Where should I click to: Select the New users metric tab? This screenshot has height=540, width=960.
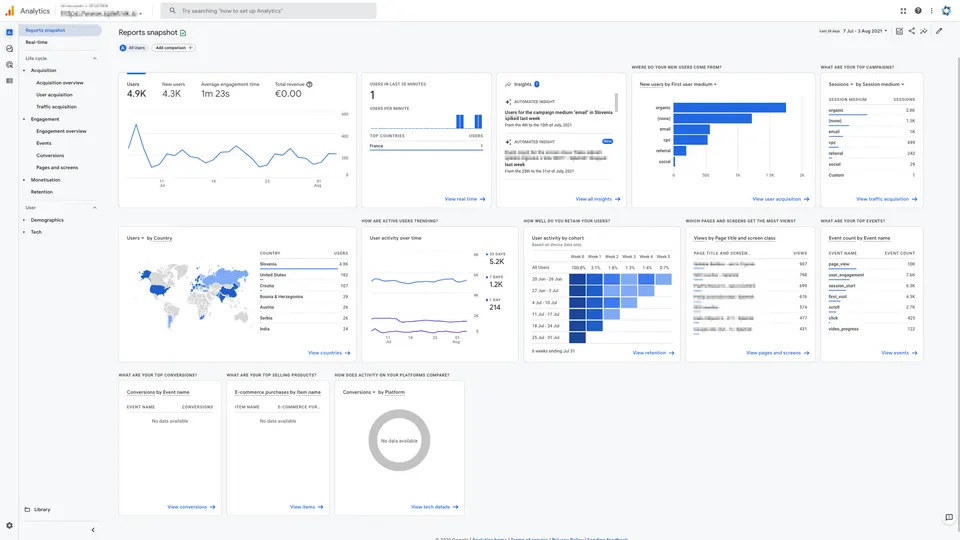pos(173,90)
